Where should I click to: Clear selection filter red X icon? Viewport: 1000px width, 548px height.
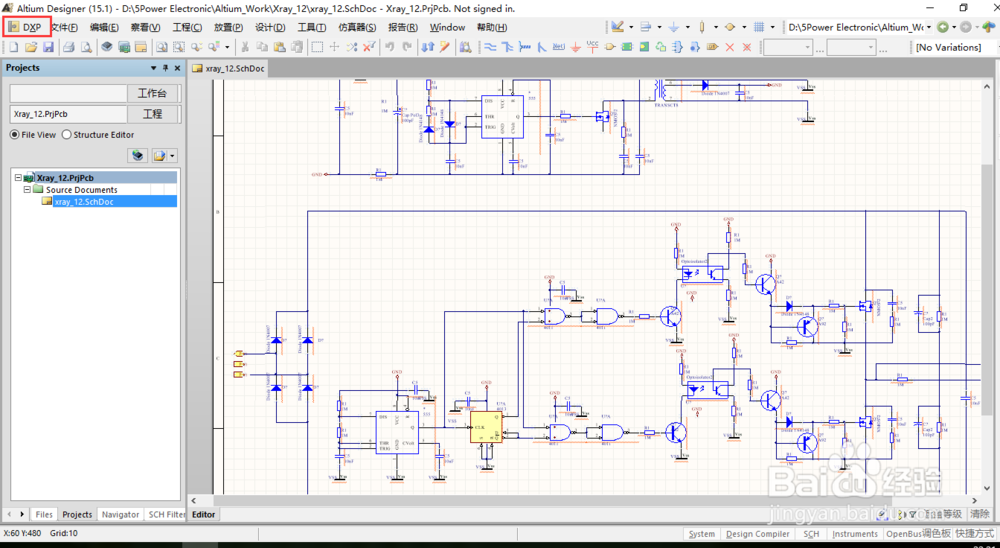tap(369, 47)
